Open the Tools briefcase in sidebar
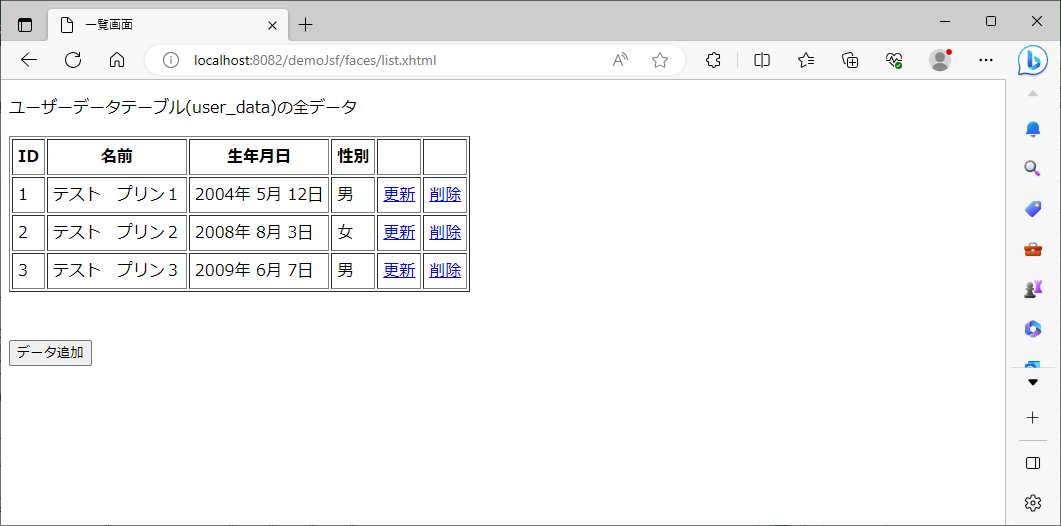The image size is (1061, 526). click(x=1033, y=249)
